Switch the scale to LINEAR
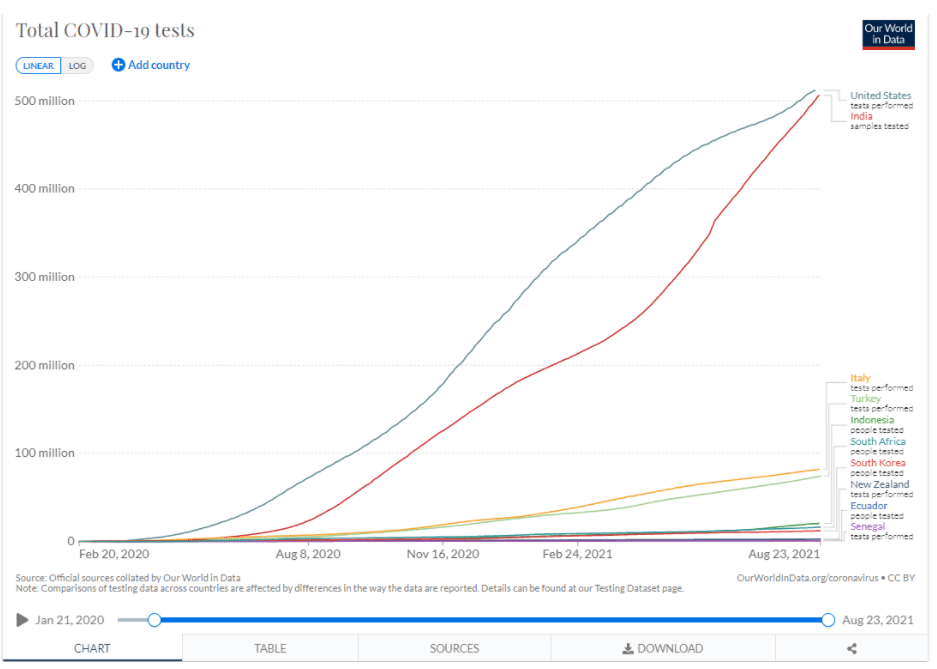Screen dimensions: 937x669 (x=38, y=66)
